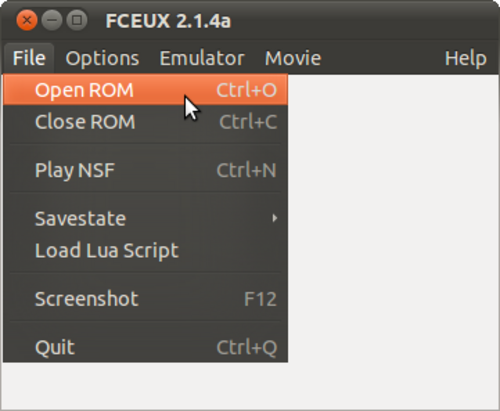Screen dimensions: 500x411
Task: Minimize the FCEUX window
Action: click(x=52, y=20)
